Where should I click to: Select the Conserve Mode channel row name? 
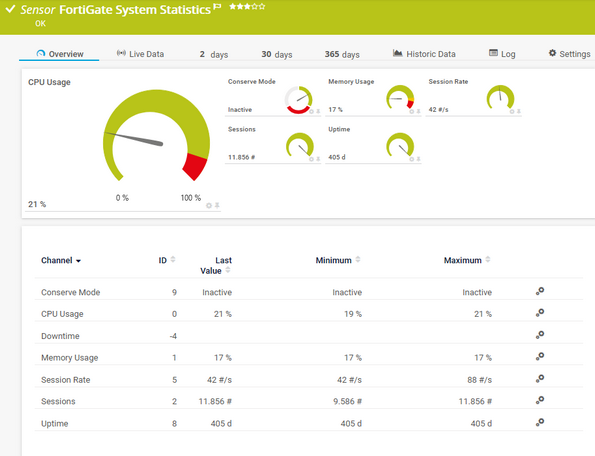point(71,292)
